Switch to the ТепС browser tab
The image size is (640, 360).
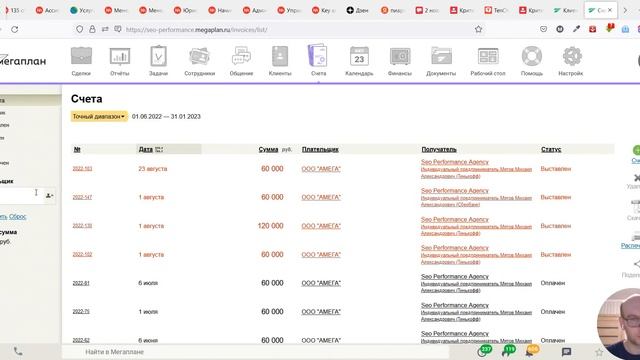496,10
